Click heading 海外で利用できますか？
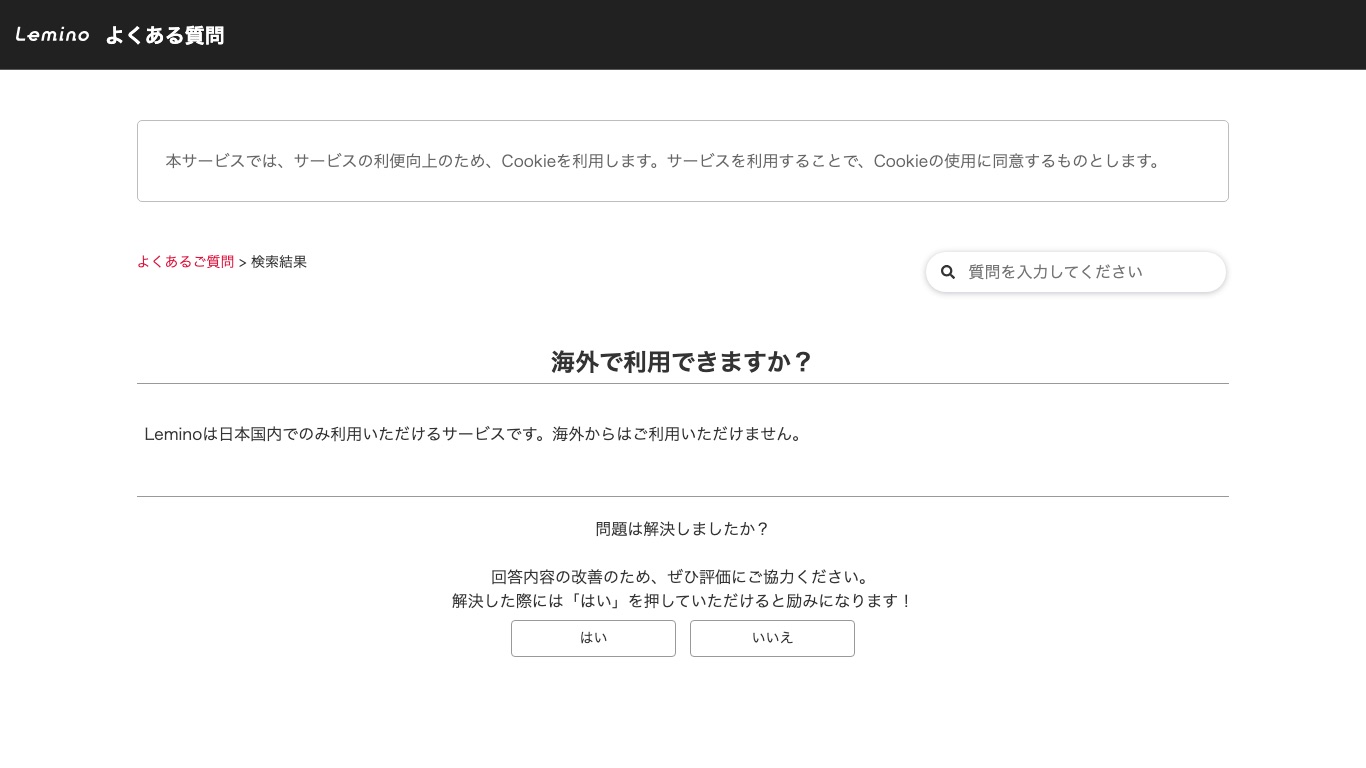The height and width of the screenshot is (768, 1366). pyautogui.click(x=683, y=362)
